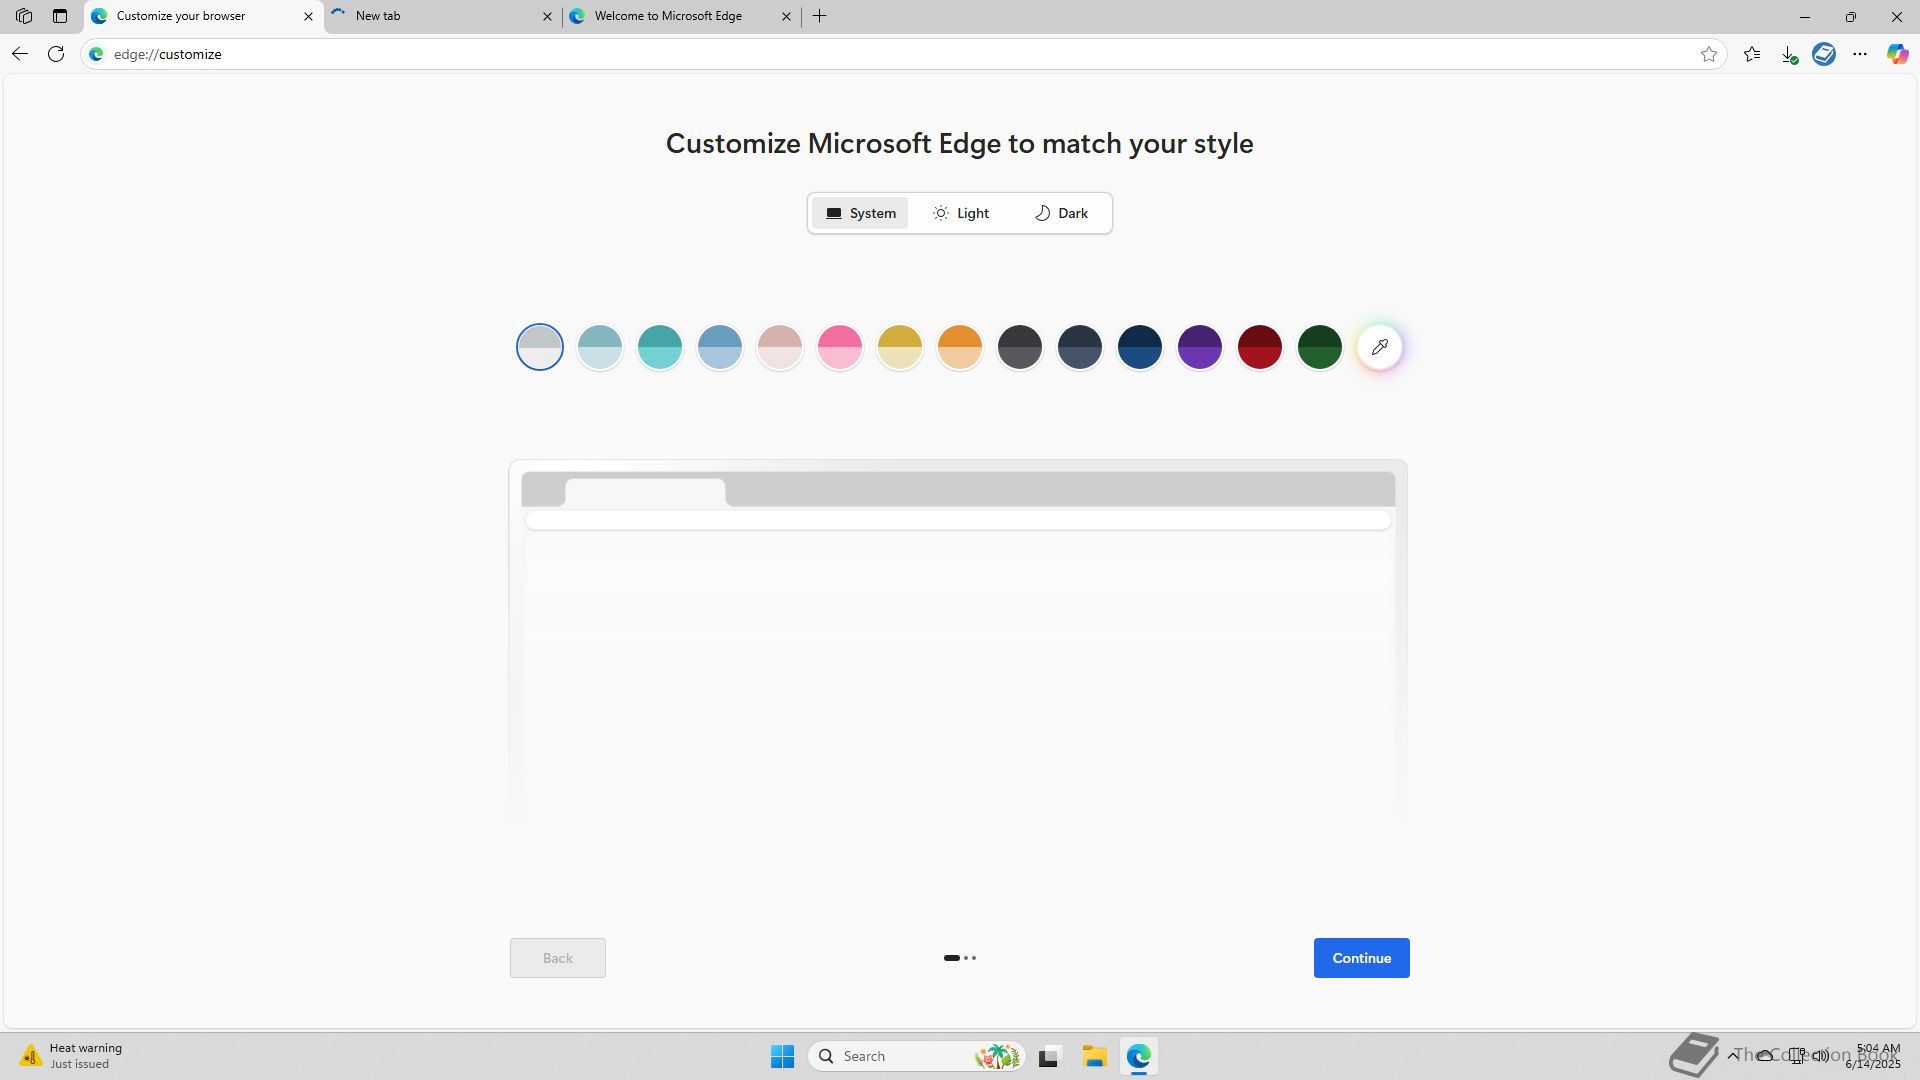This screenshot has width=1920, height=1080.
Task: Pick the pink color theme swatch
Action: click(840, 347)
